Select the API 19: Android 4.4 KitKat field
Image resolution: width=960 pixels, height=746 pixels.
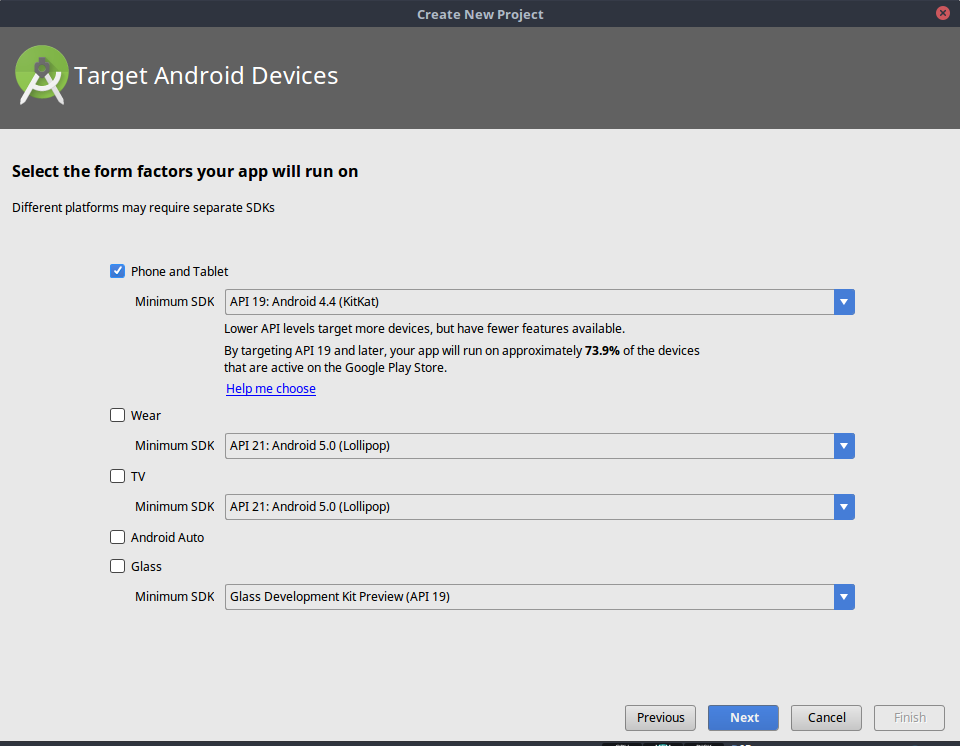(x=500, y=301)
